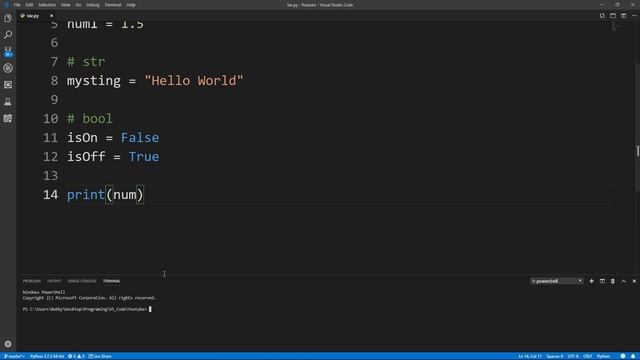Image resolution: width=640 pixels, height=360 pixels.
Task: Kill the terminal with the trash icon
Action: click(x=613, y=281)
